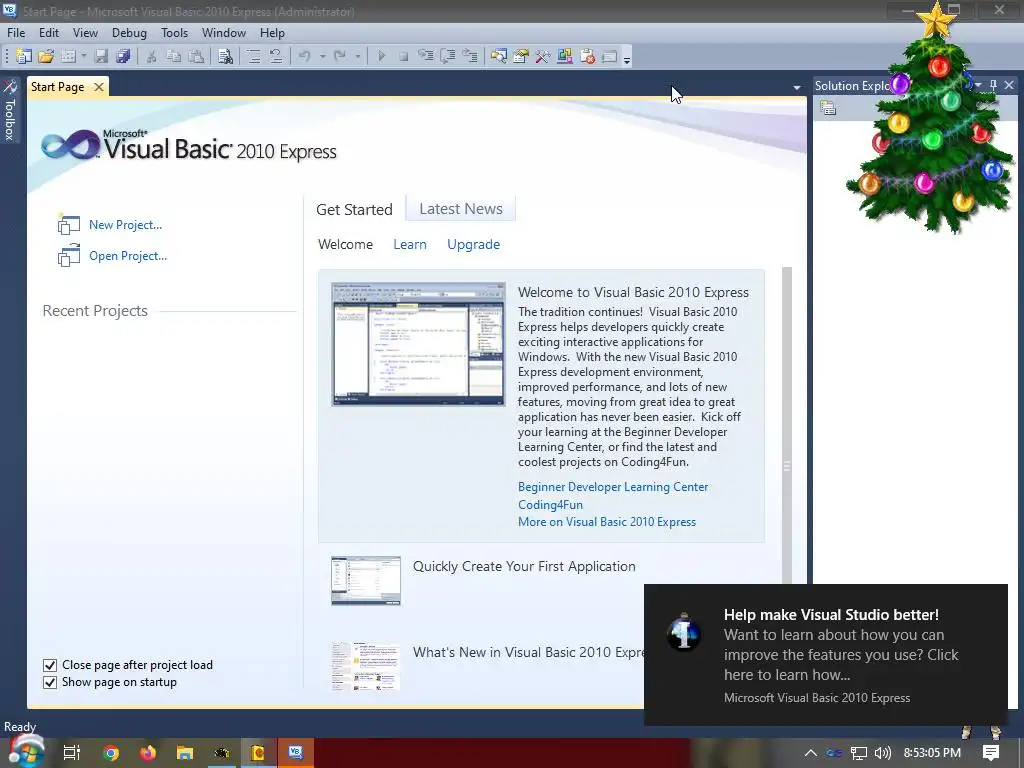This screenshot has width=1024, height=768.
Task: Select the Learn sub-tab
Action: [410, 244]
